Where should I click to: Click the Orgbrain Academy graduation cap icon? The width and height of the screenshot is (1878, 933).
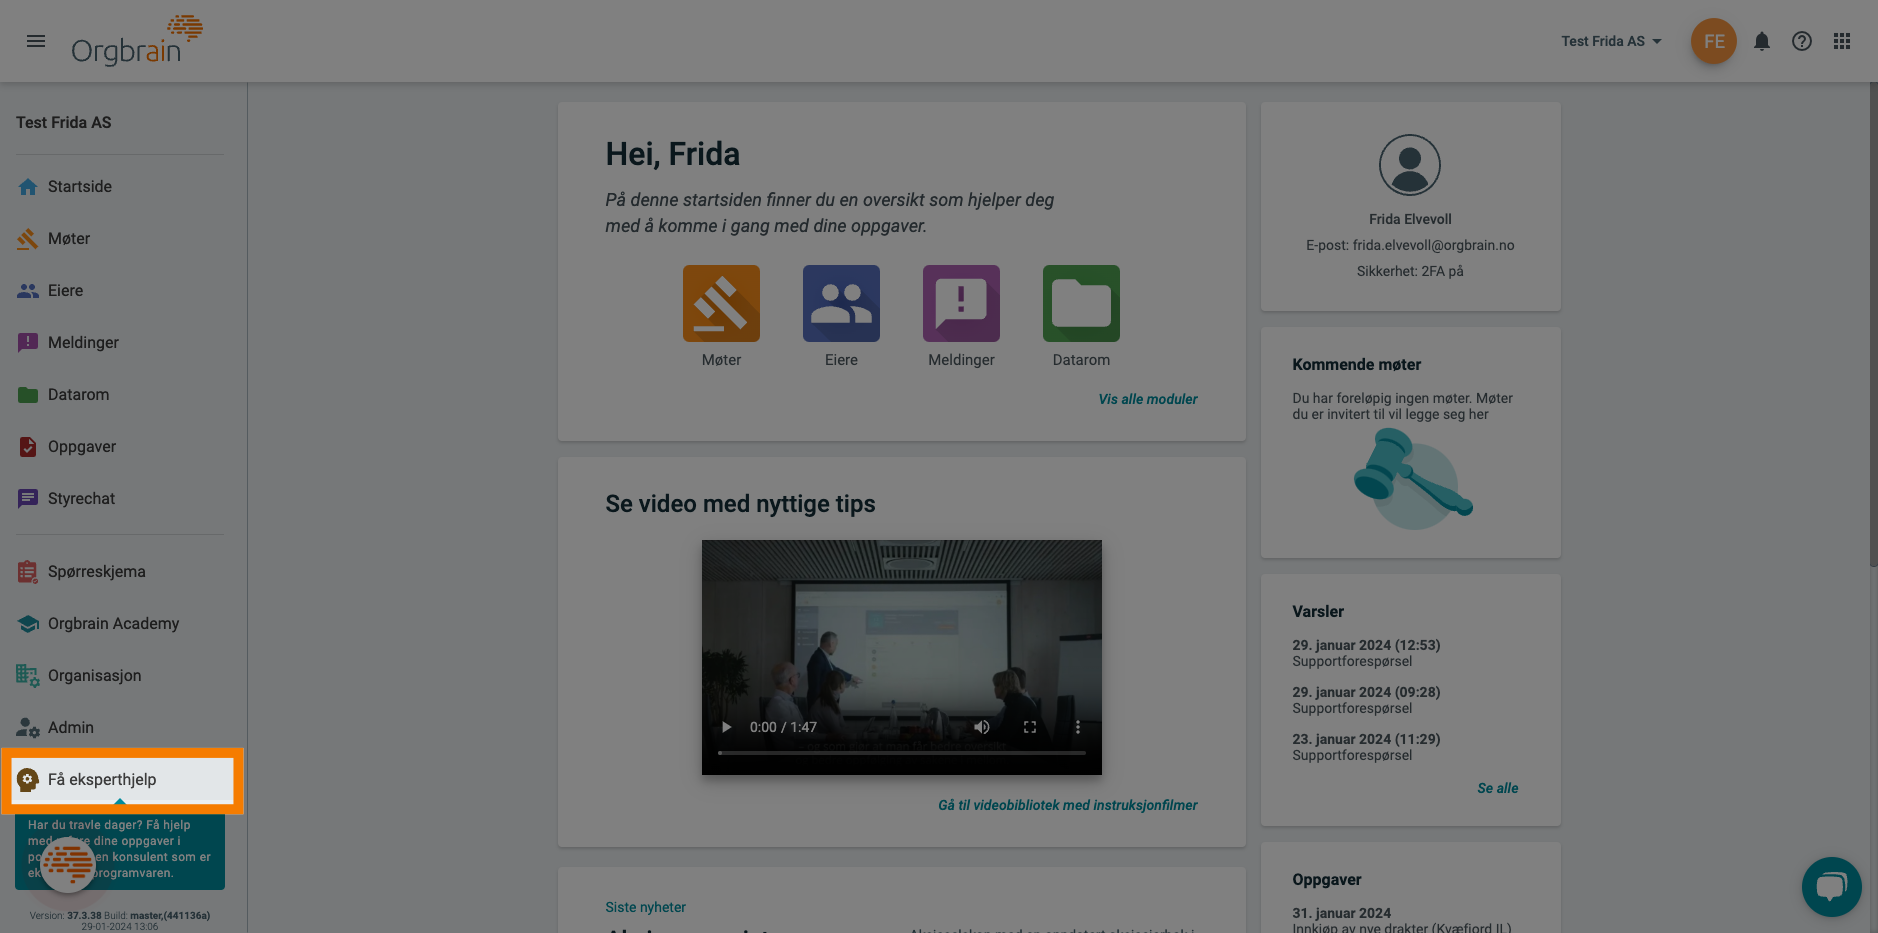(x=28, y=623)
